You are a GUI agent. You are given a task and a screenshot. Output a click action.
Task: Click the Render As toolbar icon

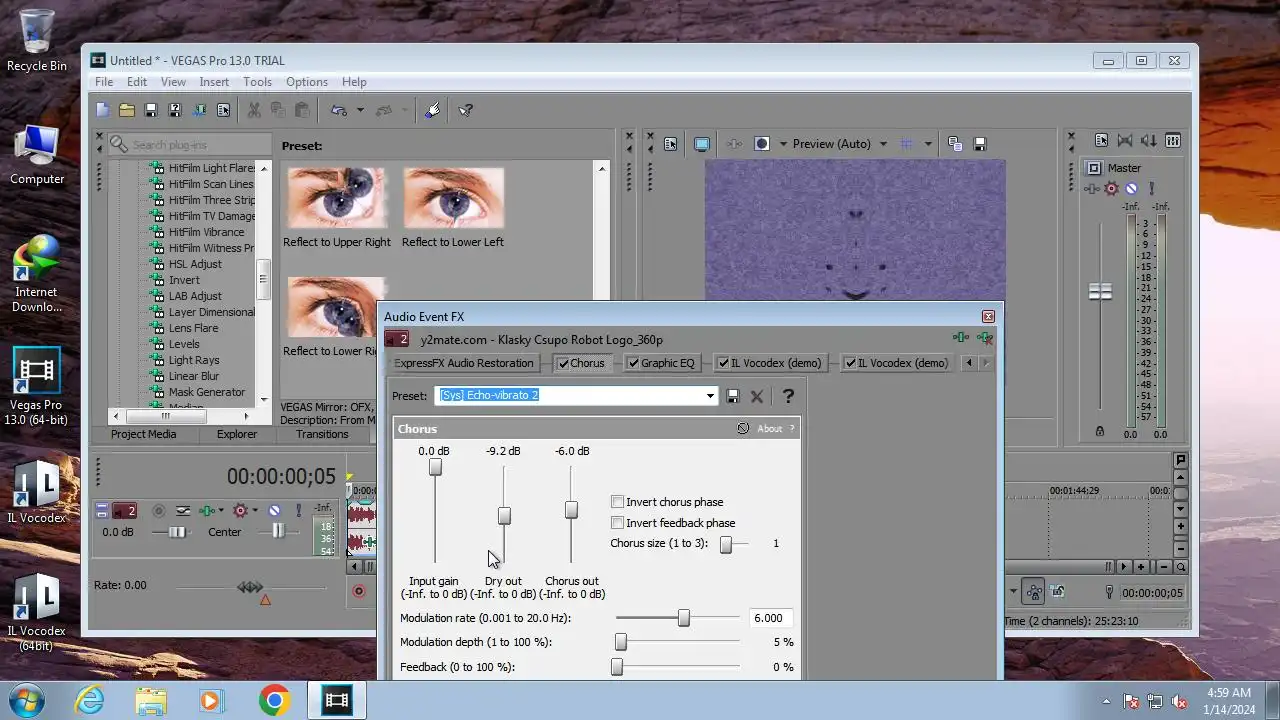tap(199, 110)
